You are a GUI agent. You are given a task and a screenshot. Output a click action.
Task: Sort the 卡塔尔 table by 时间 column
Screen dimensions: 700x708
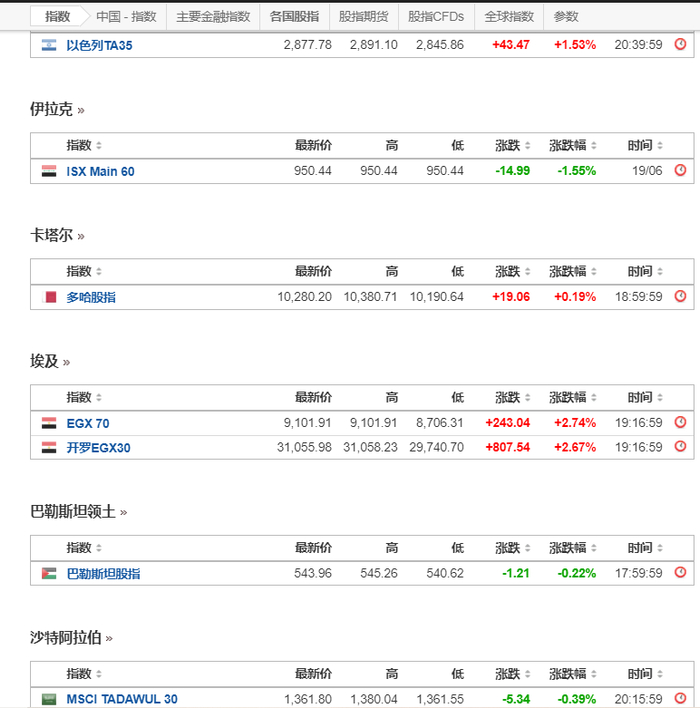(645, 271)
